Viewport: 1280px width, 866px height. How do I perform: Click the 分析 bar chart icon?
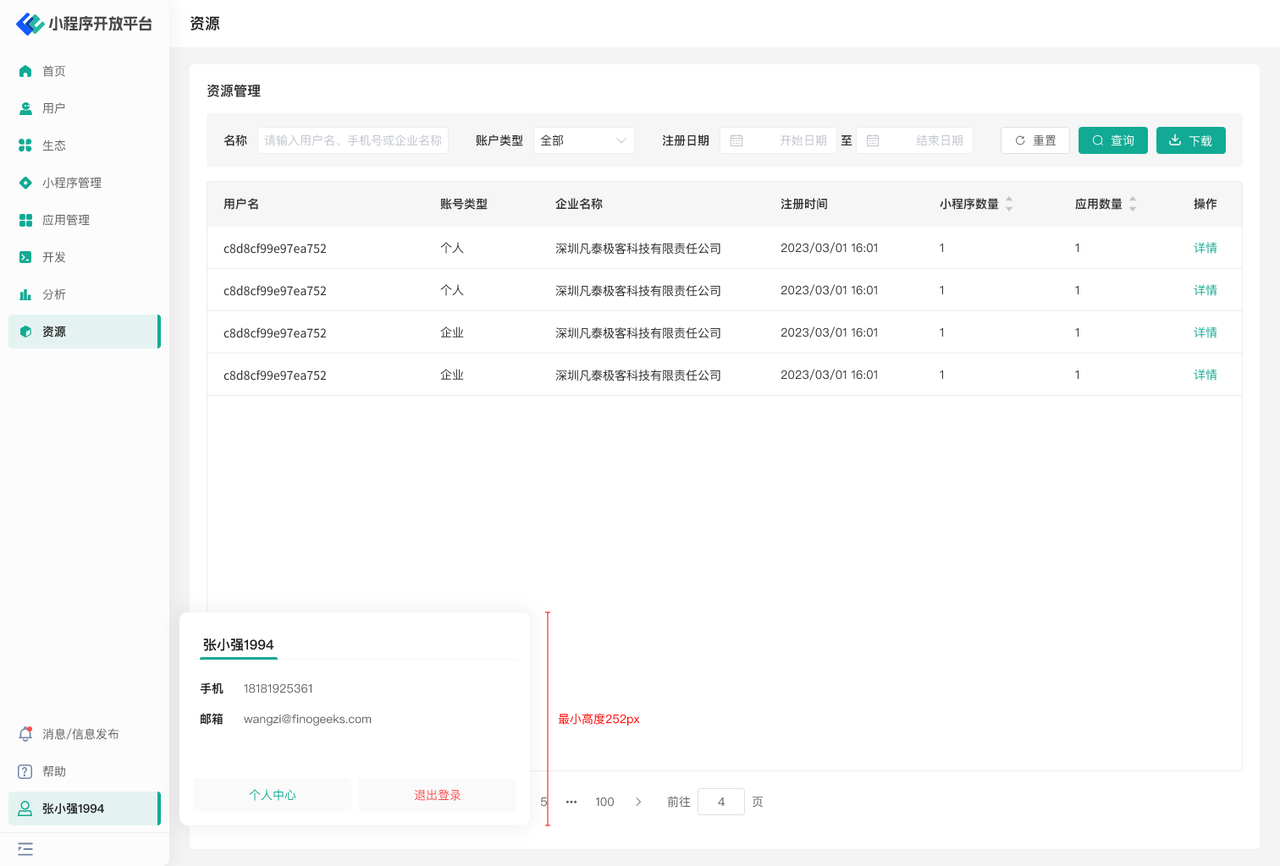[x=26, y=295]
